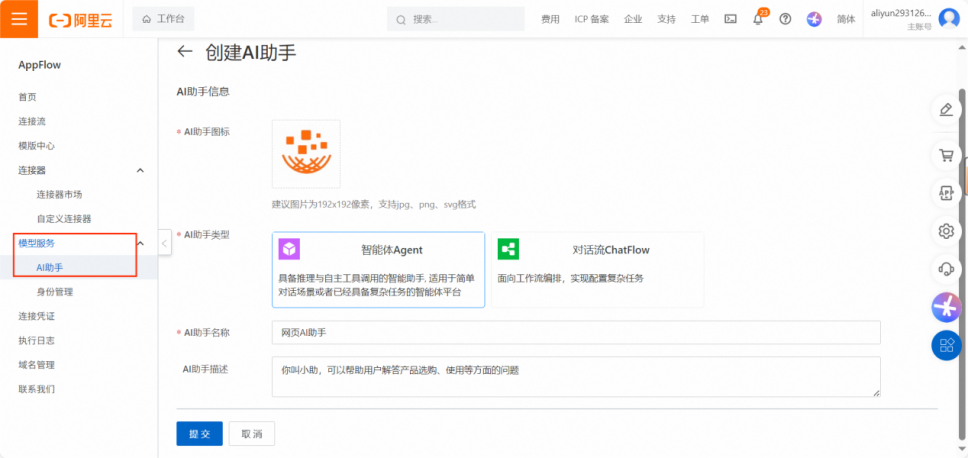The image size is (968, 458).
Task: Open the ICP 备案 menu
Action: click(x=591, y=19)
